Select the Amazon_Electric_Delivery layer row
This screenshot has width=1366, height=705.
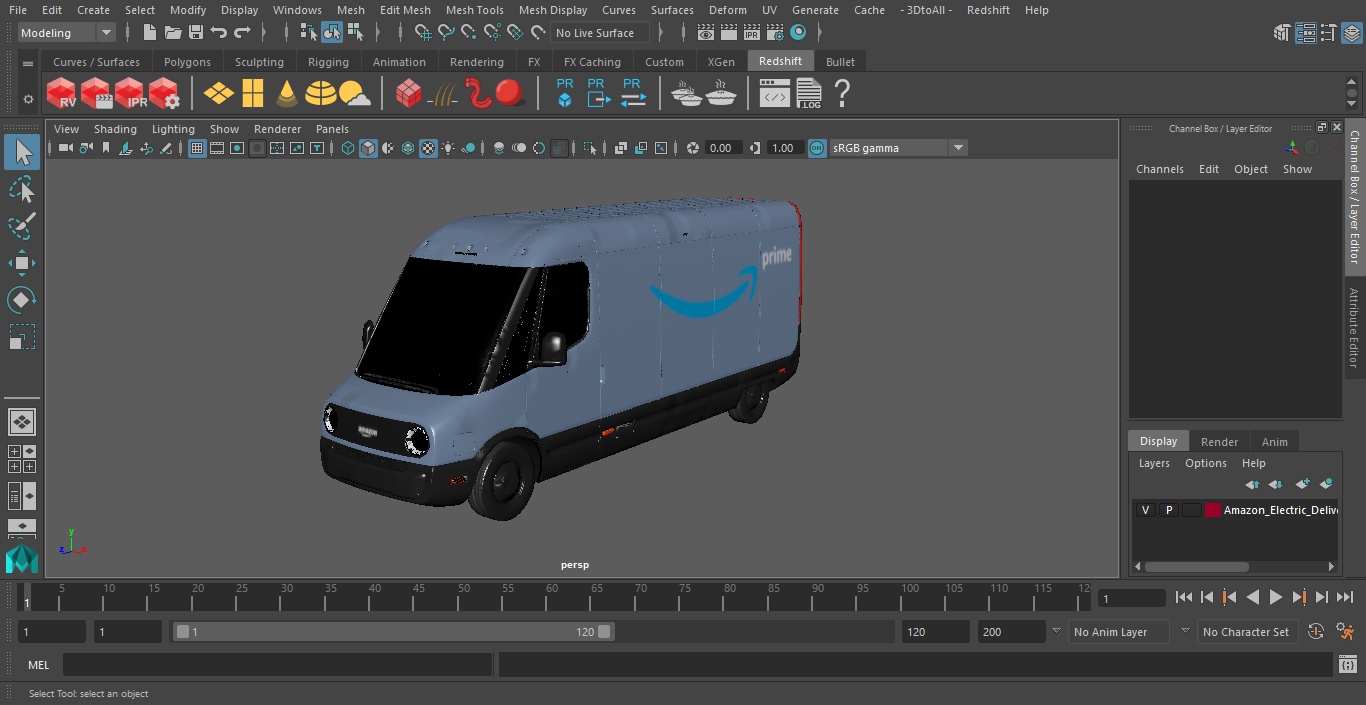pyautogui.click(x=1235, y=510)
